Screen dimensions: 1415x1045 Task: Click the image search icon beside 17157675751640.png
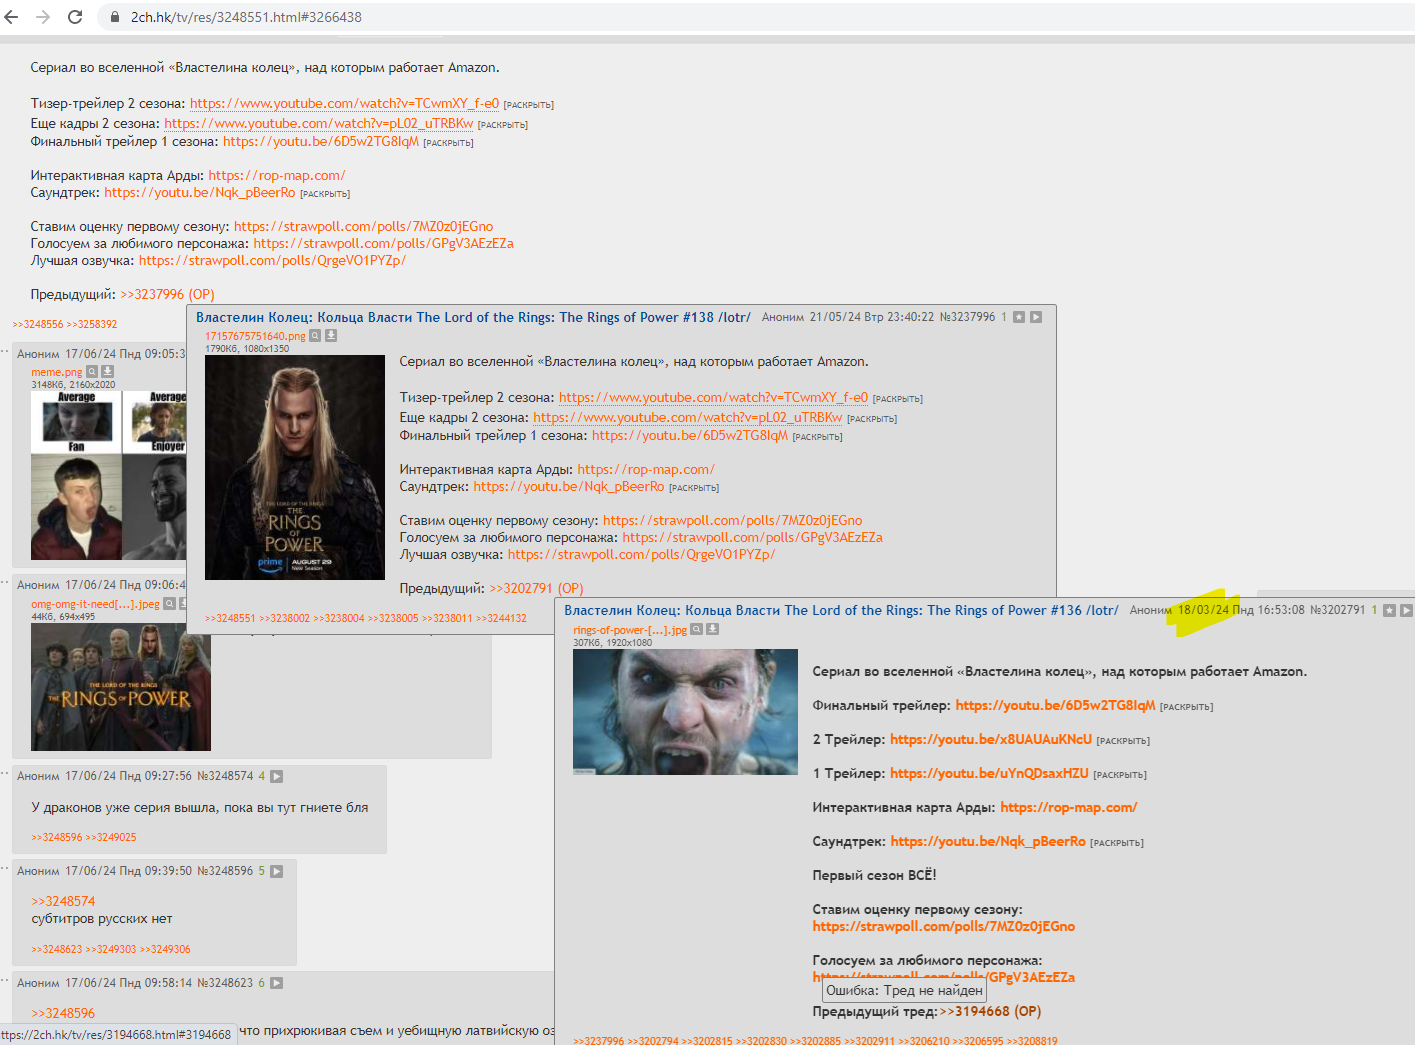[x=315, y=336]
